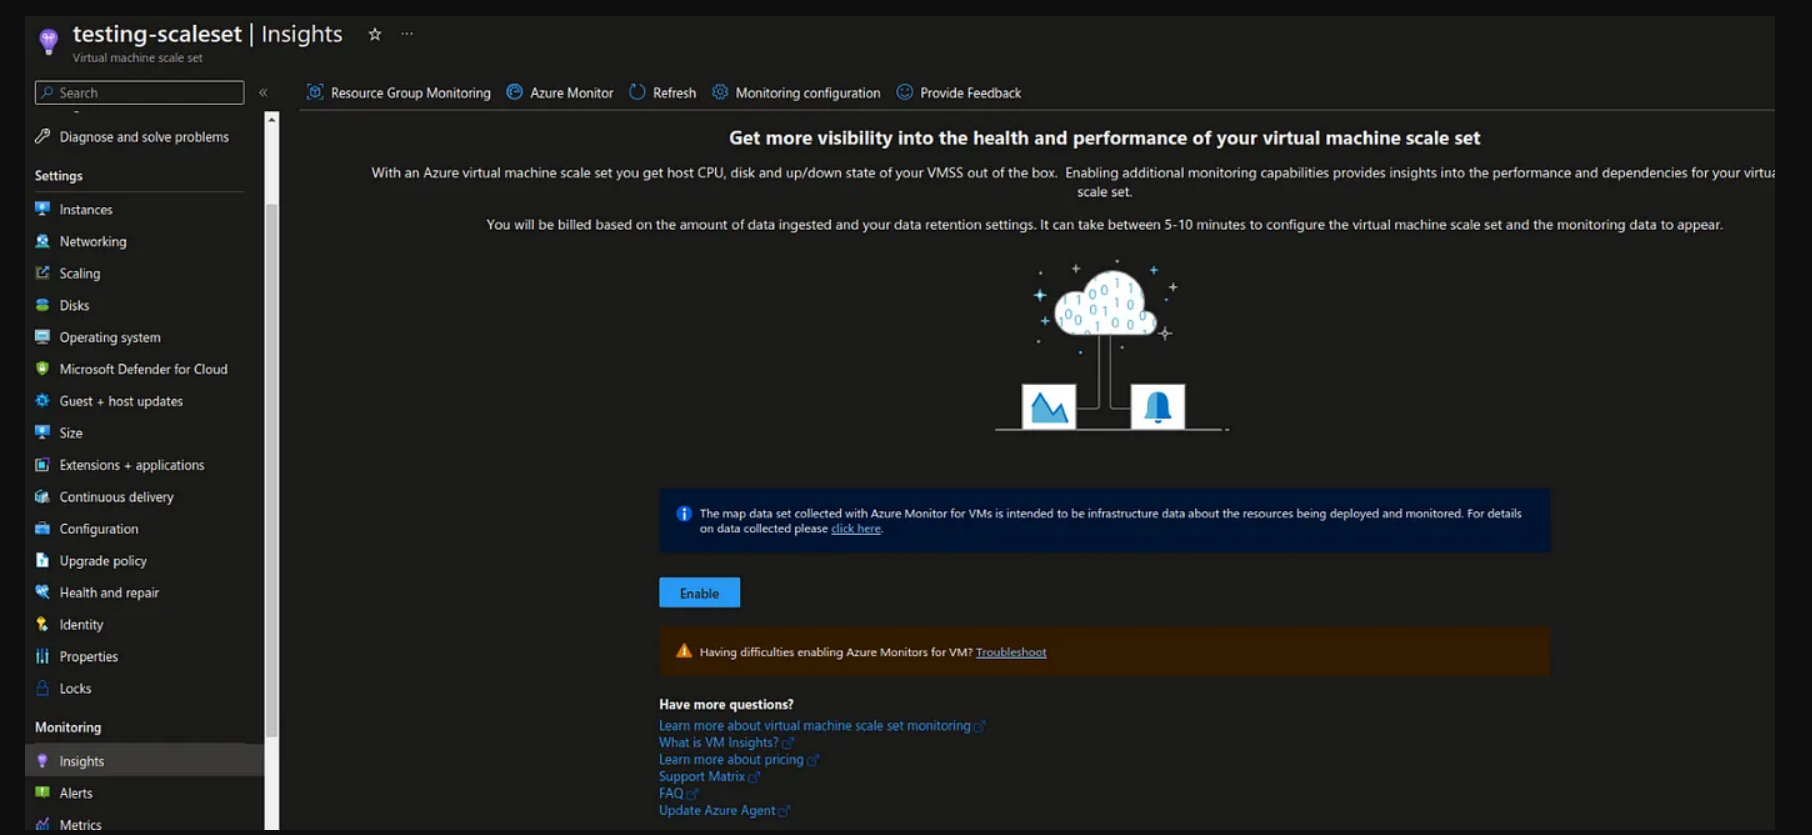1812x835 pixels.
Task: Open Azure Monitor from toolbar
Action: (x=560, y=93)
